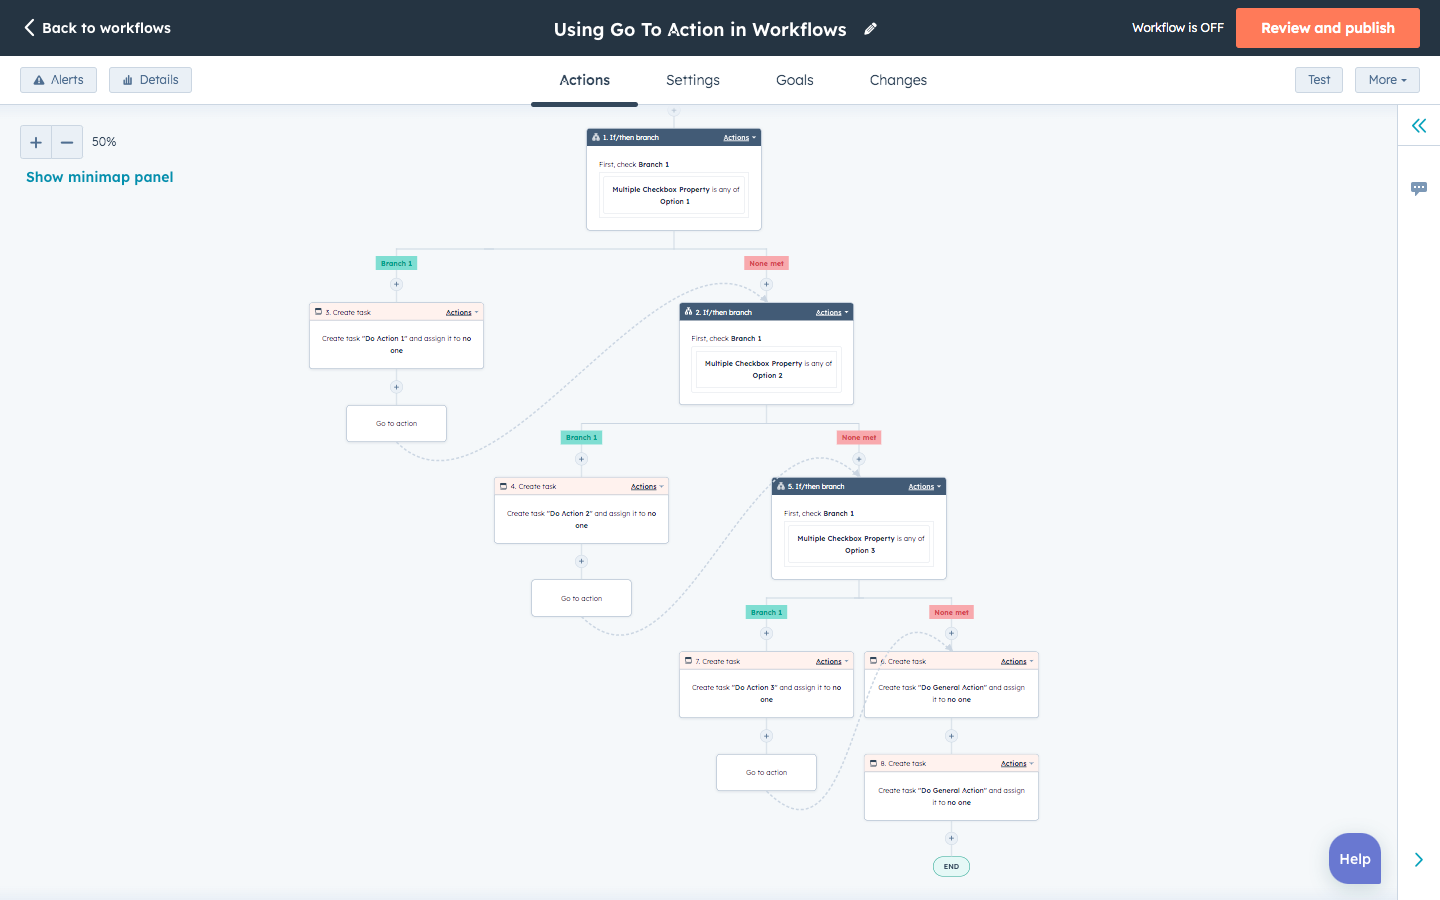Open the More dropdown
This screenshot has width=1440, height=900.
coord(1387,79)
